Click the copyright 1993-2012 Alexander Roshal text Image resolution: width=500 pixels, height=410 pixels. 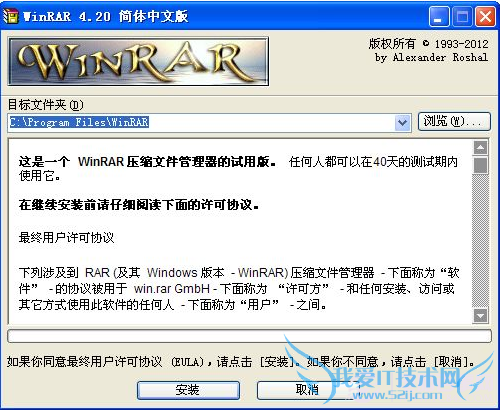[429, 50]
